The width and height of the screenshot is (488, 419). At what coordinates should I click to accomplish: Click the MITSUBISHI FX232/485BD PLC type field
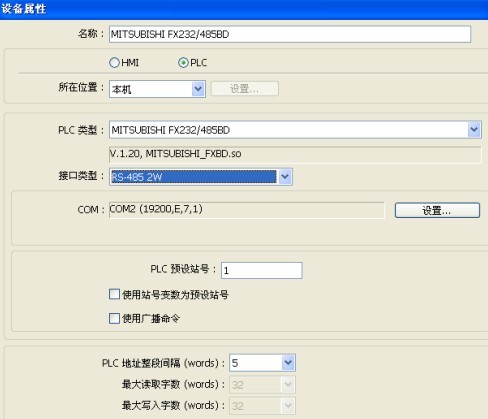[288, 130]
